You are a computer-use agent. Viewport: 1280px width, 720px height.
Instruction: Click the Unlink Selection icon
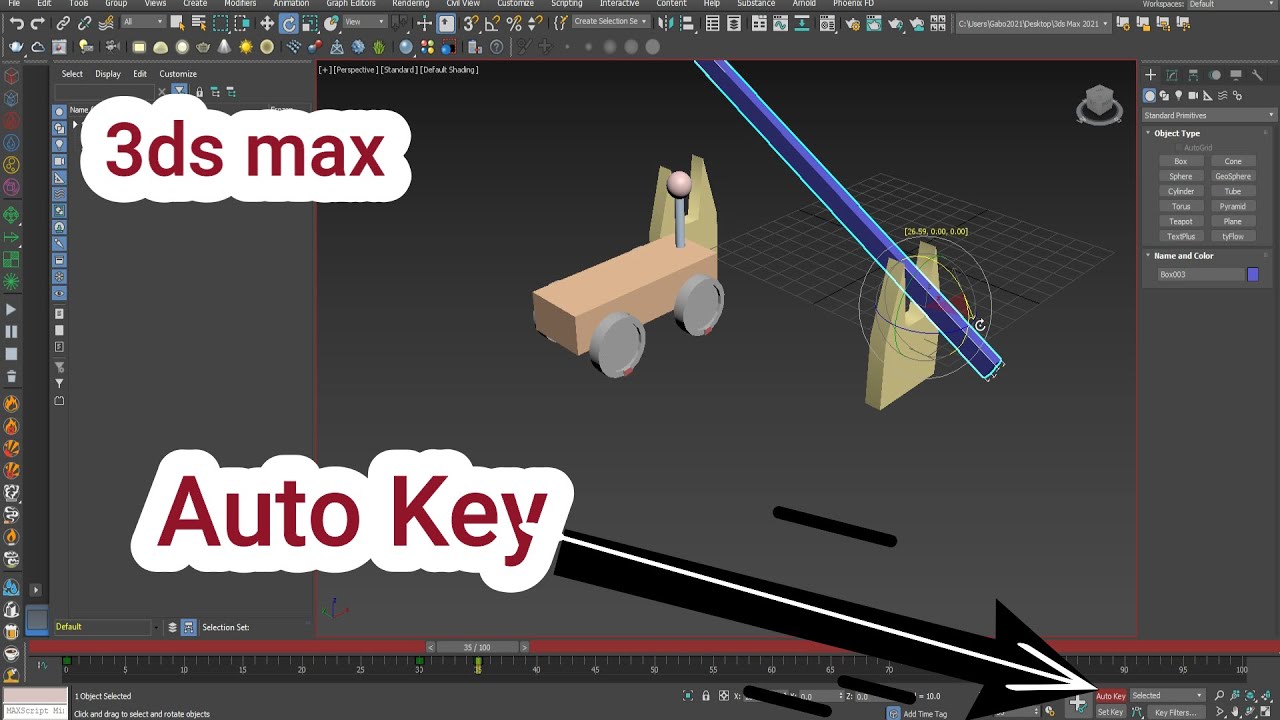(x=85, y=23)
